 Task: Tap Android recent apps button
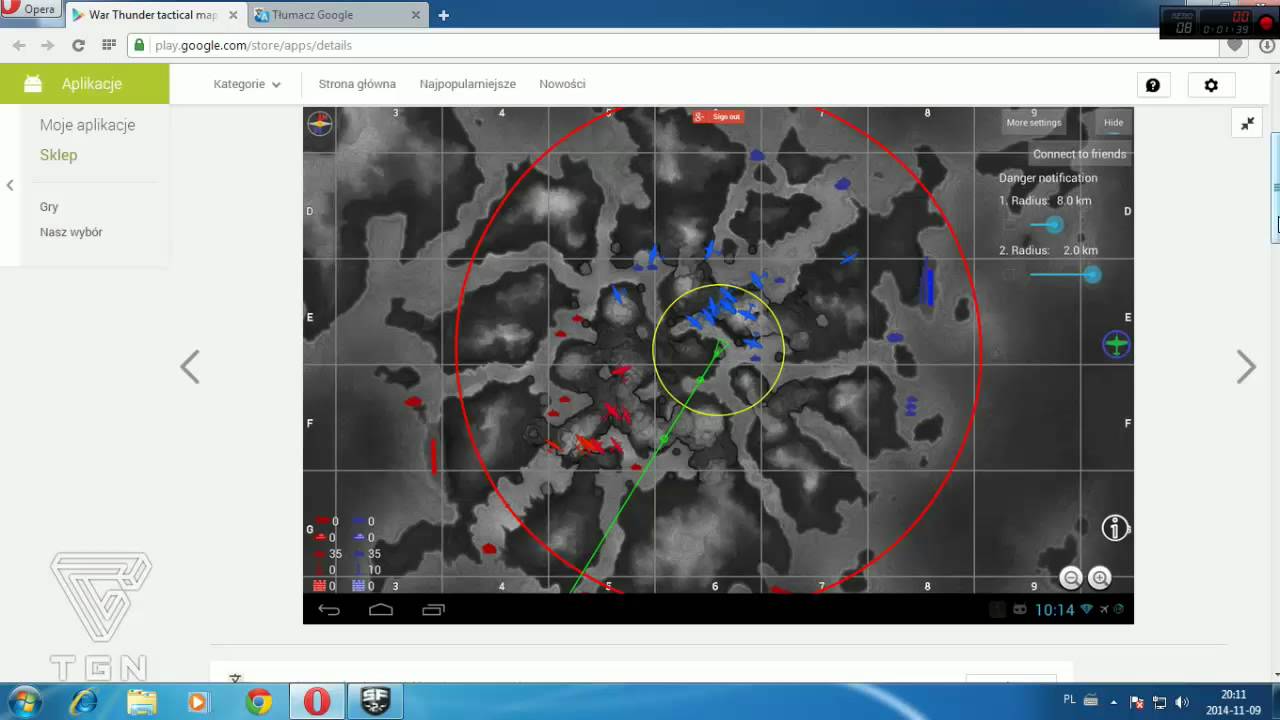(x=433, y=610)
